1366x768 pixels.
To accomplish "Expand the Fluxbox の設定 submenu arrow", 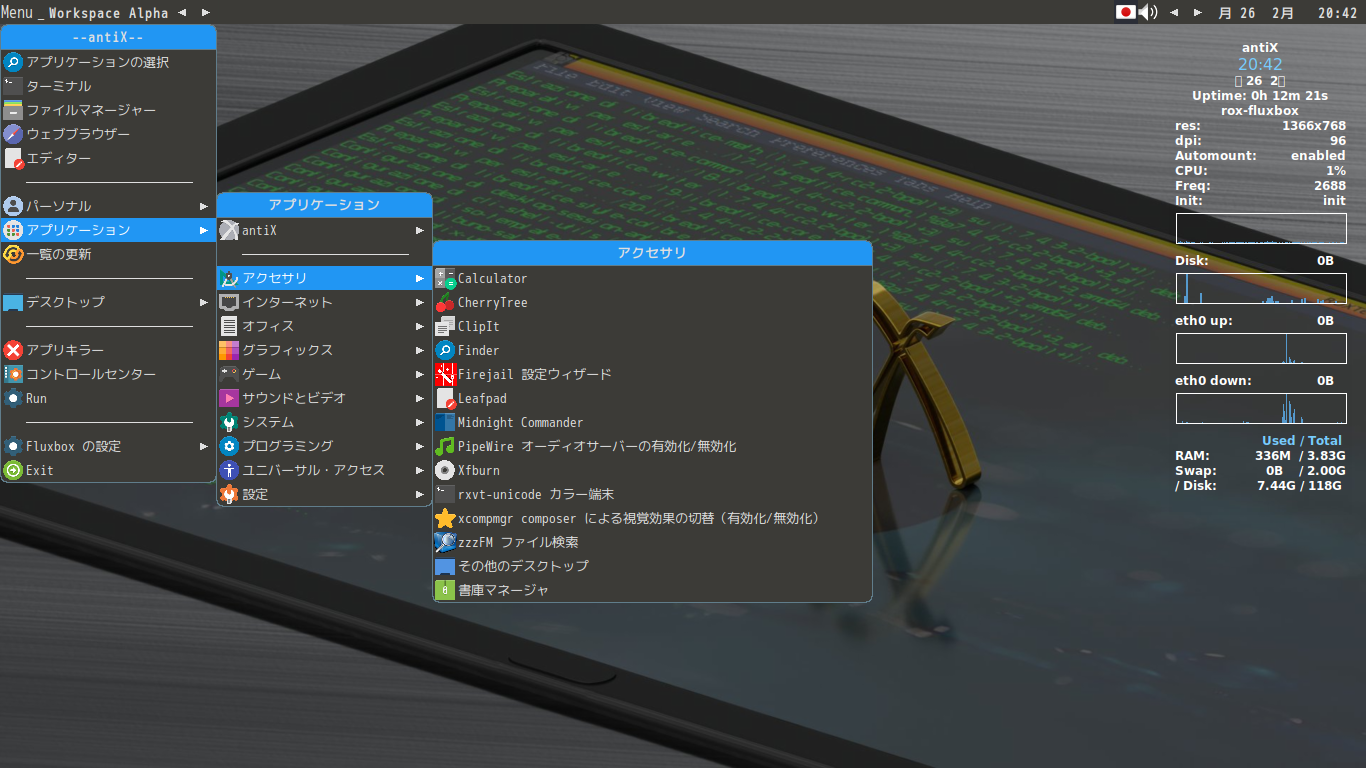I will pos(204,446).
